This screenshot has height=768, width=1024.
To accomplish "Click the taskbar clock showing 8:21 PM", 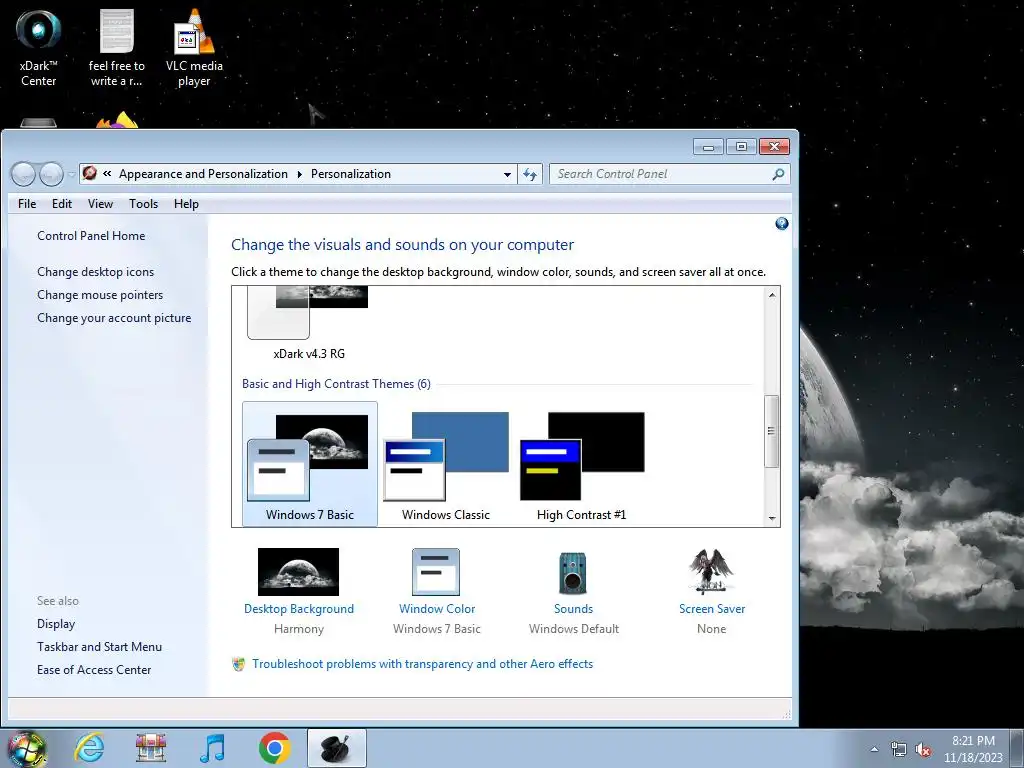I will (x=972, y=749).
